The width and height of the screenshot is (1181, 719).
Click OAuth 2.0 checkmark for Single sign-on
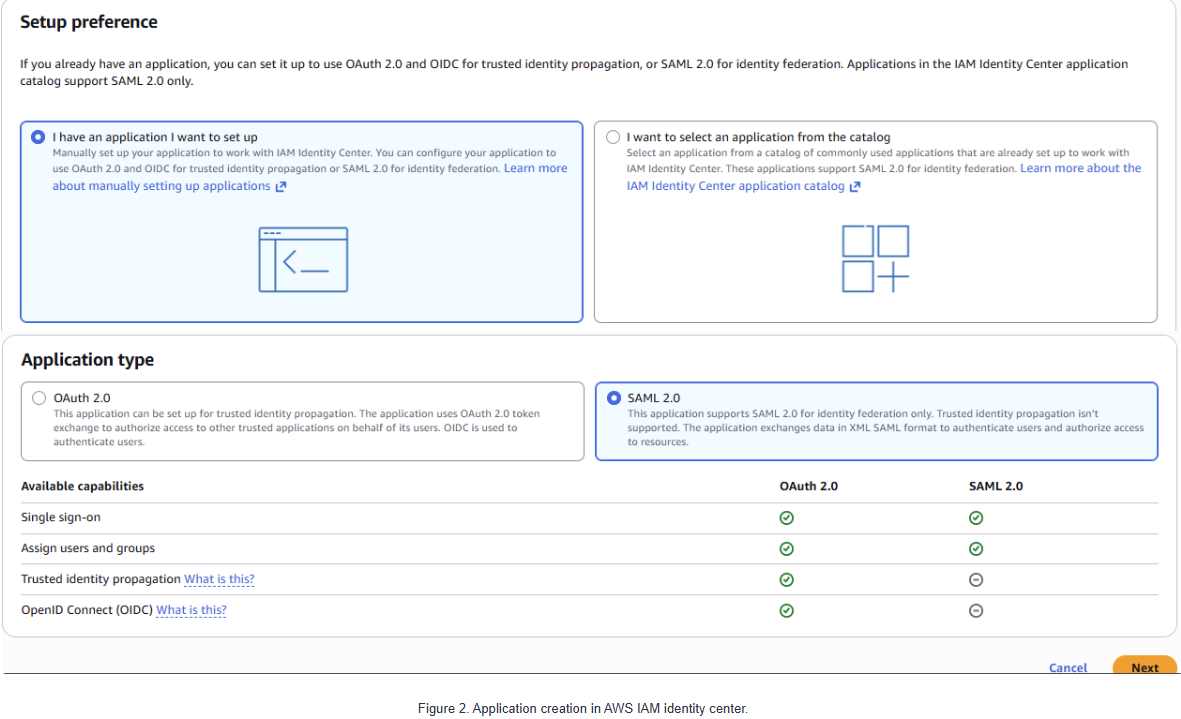pos(786,518)
